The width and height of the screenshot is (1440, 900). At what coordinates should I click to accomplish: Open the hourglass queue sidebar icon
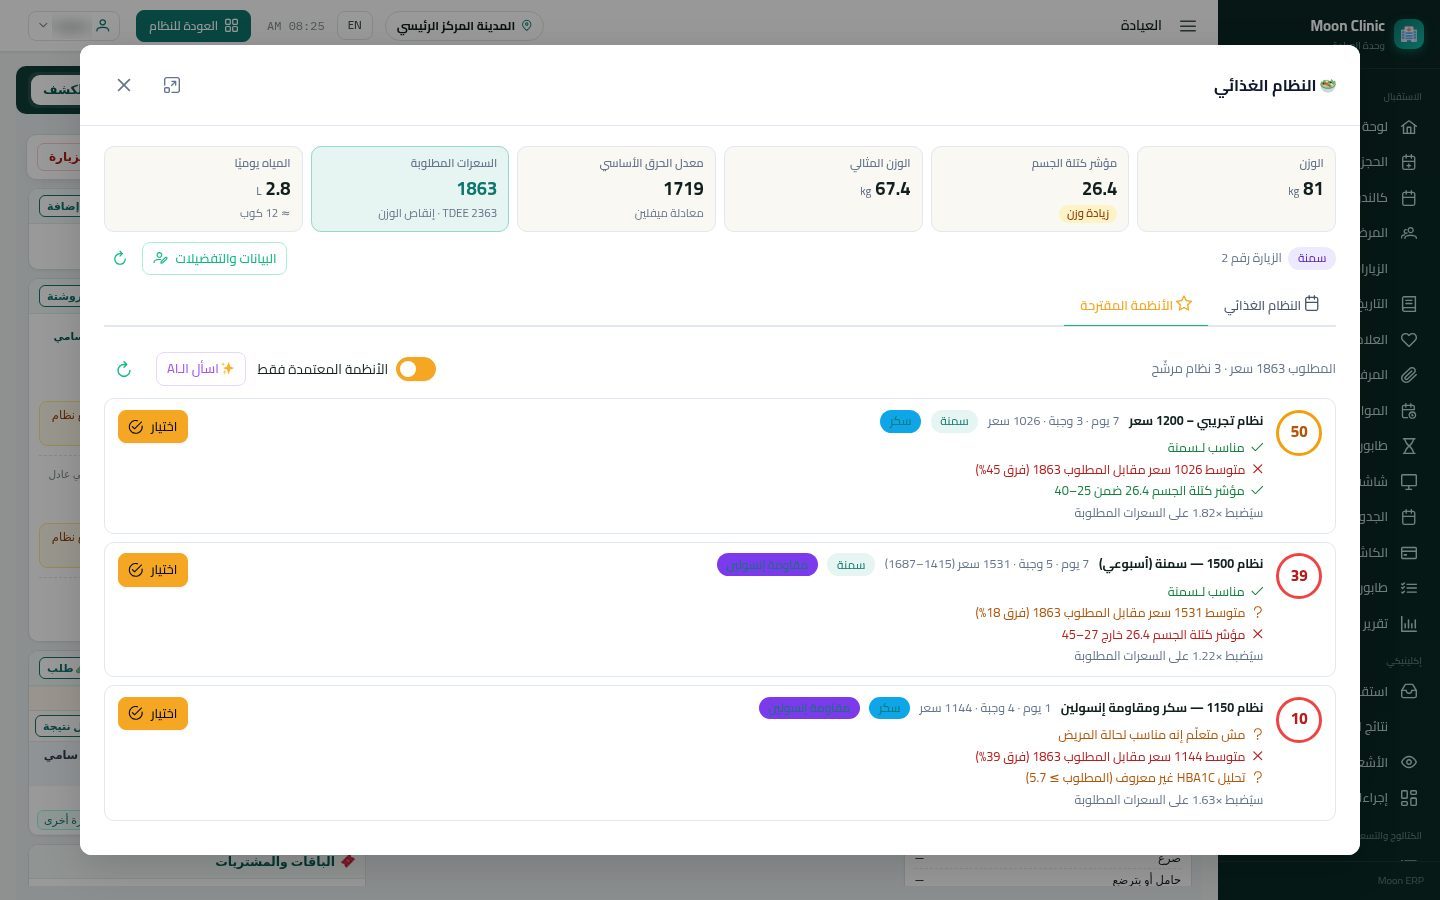[1409, 446]
